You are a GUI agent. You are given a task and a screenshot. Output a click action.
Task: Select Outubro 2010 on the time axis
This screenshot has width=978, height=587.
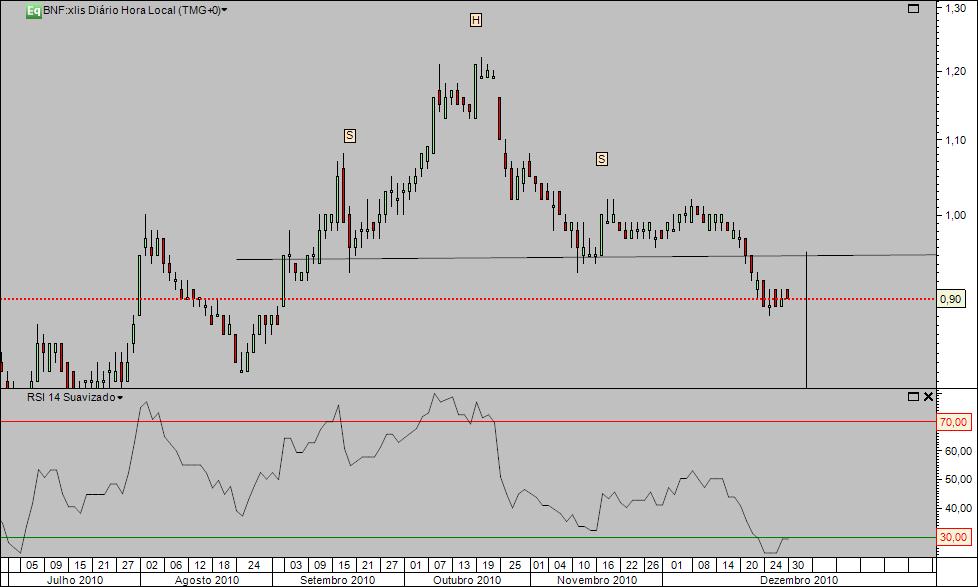point(467,580)
